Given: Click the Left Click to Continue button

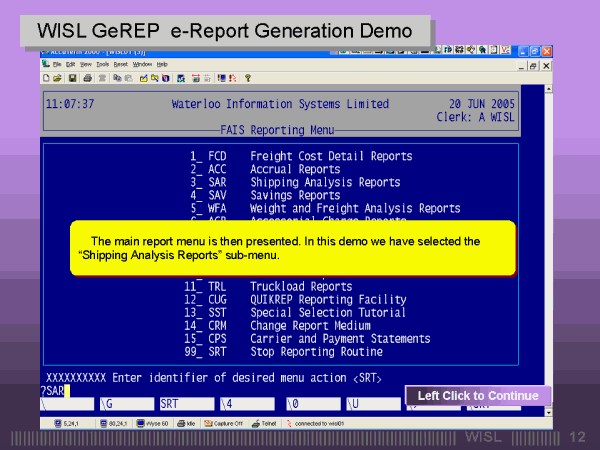Looking at the screenshot, I should coord(478,396).
